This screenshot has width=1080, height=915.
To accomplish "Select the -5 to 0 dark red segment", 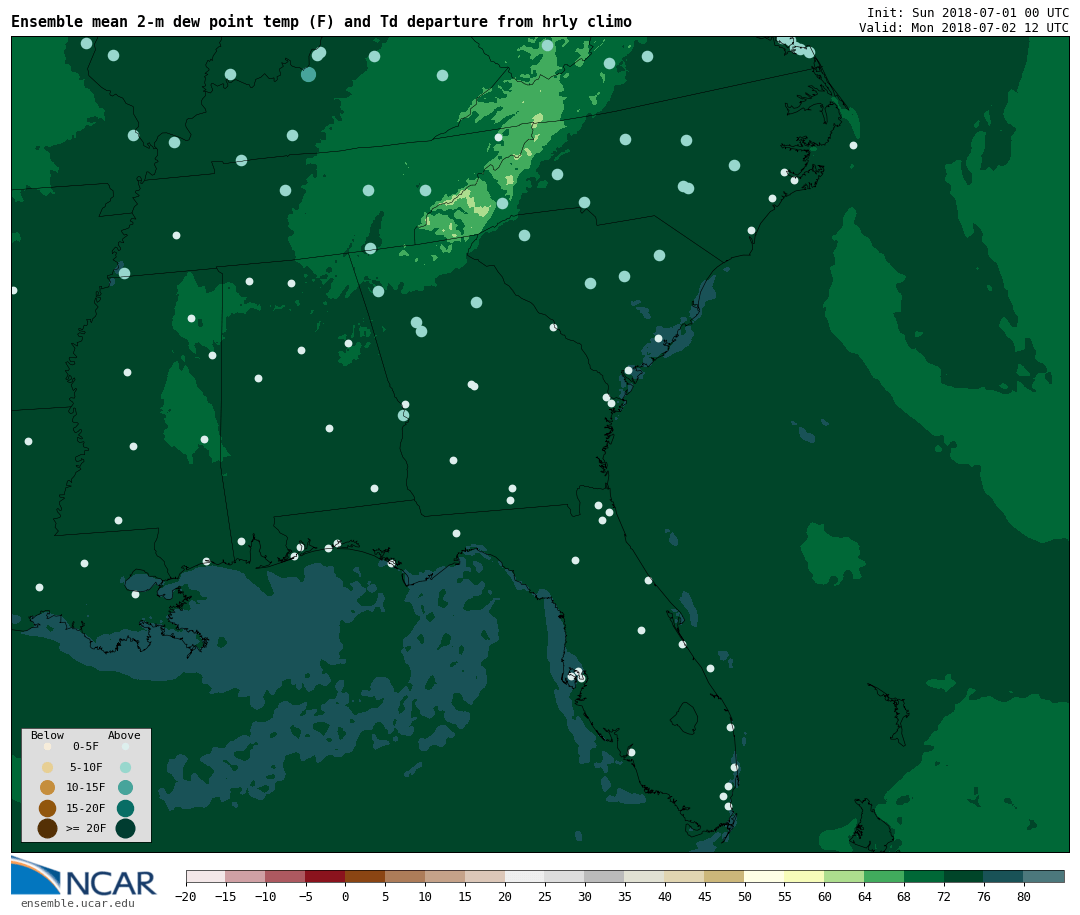I will pyautogui.click(x=326, y=876).
